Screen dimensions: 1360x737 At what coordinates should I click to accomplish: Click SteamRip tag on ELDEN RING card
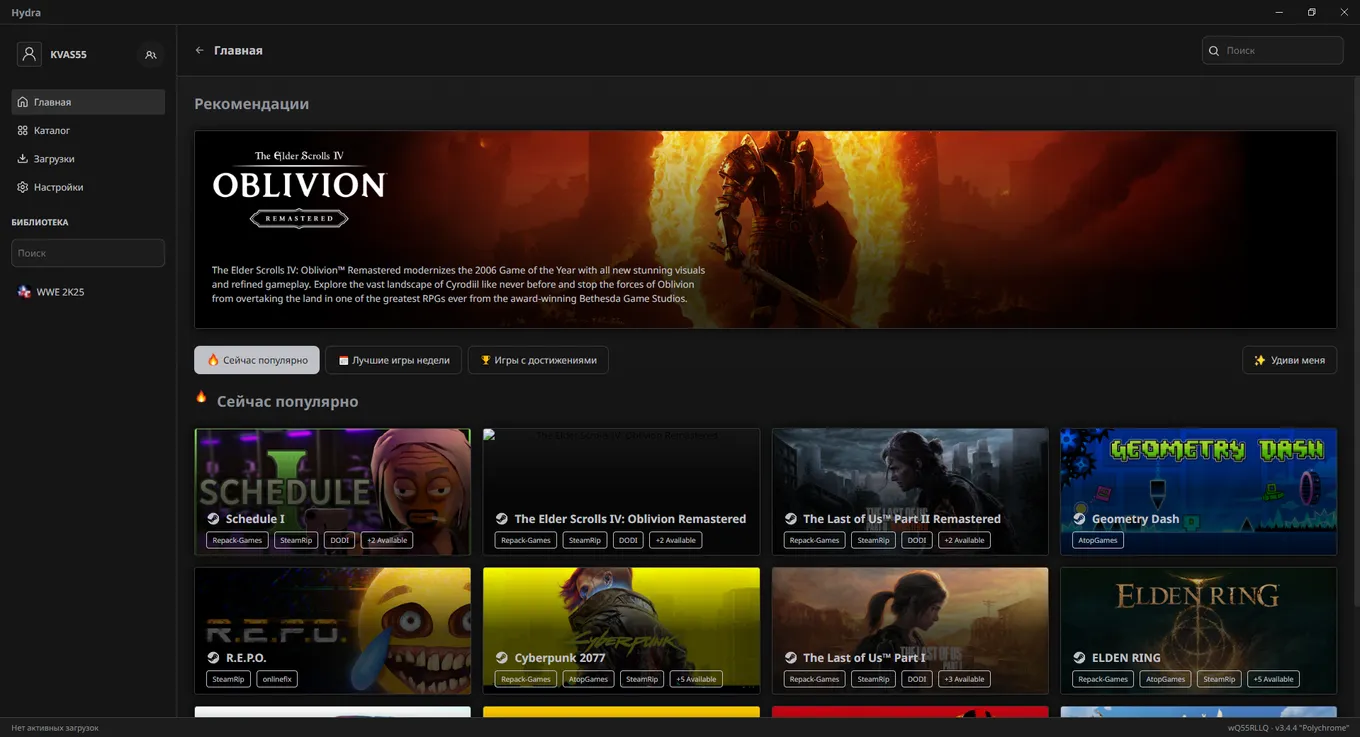click(1219, 679)
